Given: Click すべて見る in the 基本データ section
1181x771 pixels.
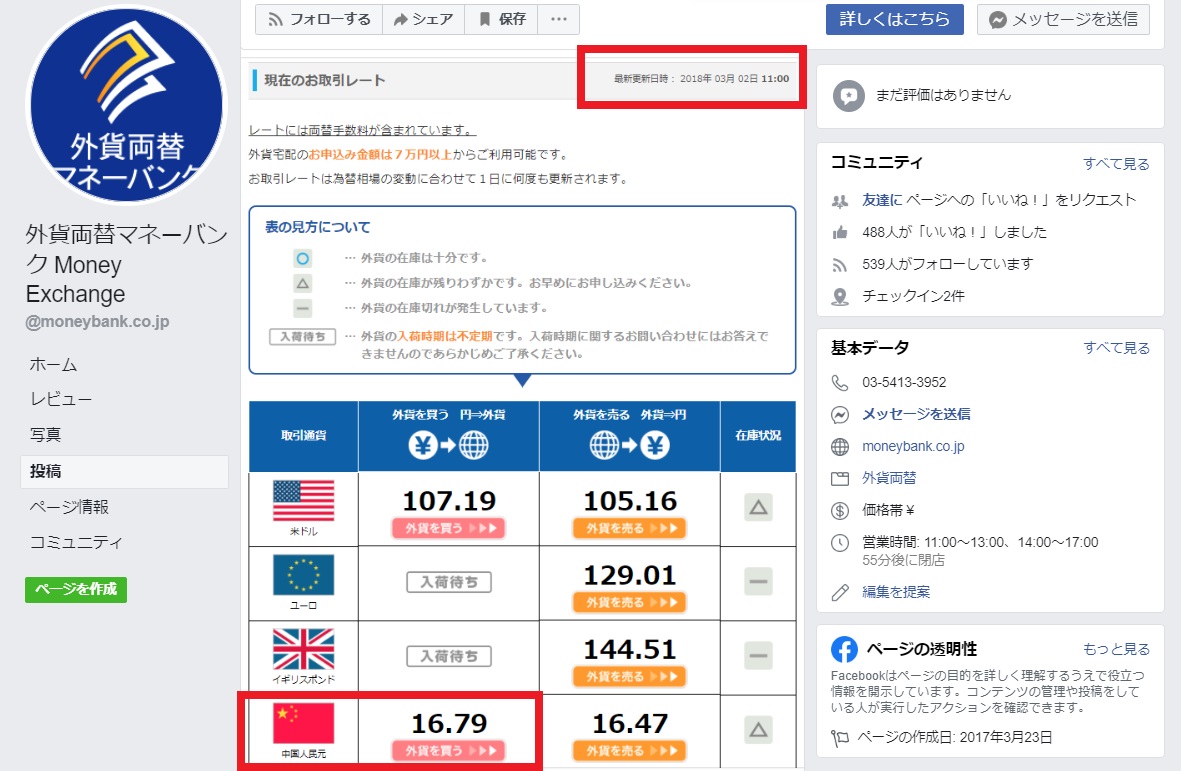Looking at the screenshot, I should (x=1116, y=348).
